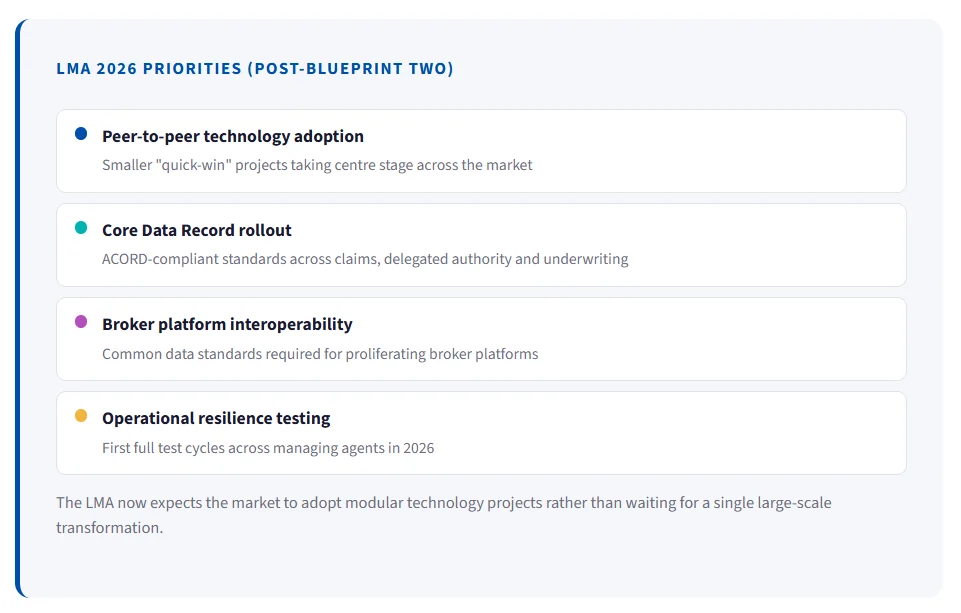Click the blue dot beside Peer-to-peer technology adoption
This screenshot has width=961, height=613.
tap(81, 134)
